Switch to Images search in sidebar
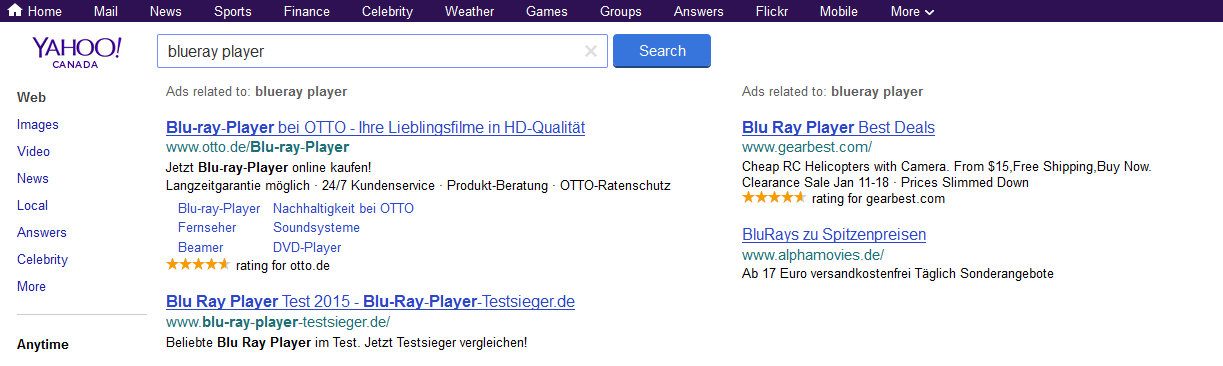Screen dimensions: 1223x366 click(38, 124)
